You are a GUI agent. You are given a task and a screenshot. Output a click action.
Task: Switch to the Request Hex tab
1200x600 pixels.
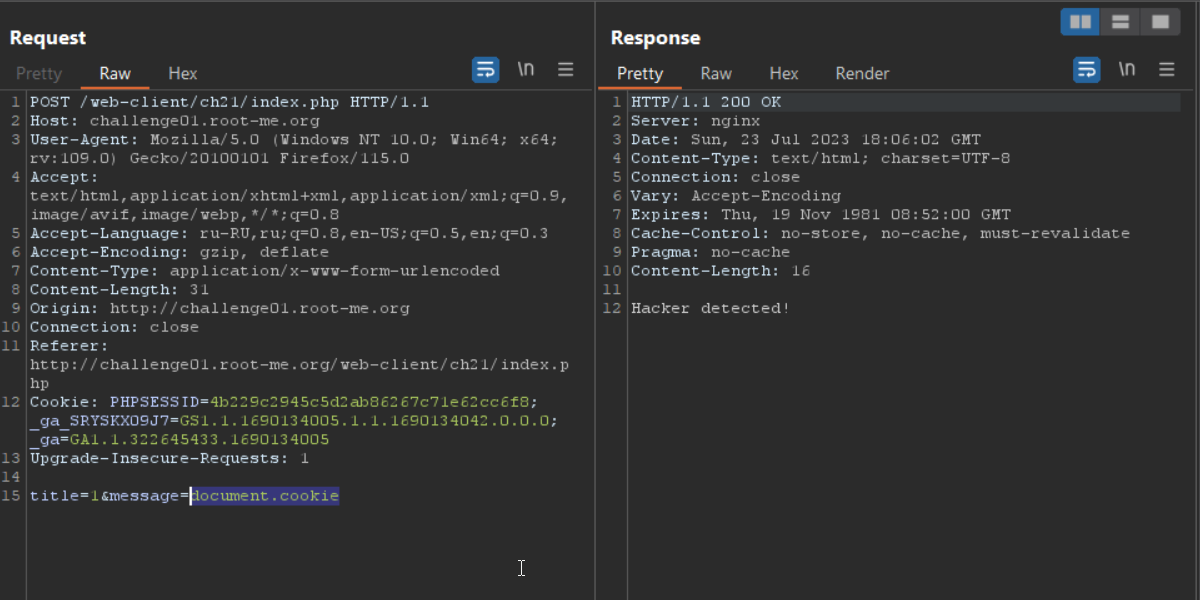tap(183, 73)
